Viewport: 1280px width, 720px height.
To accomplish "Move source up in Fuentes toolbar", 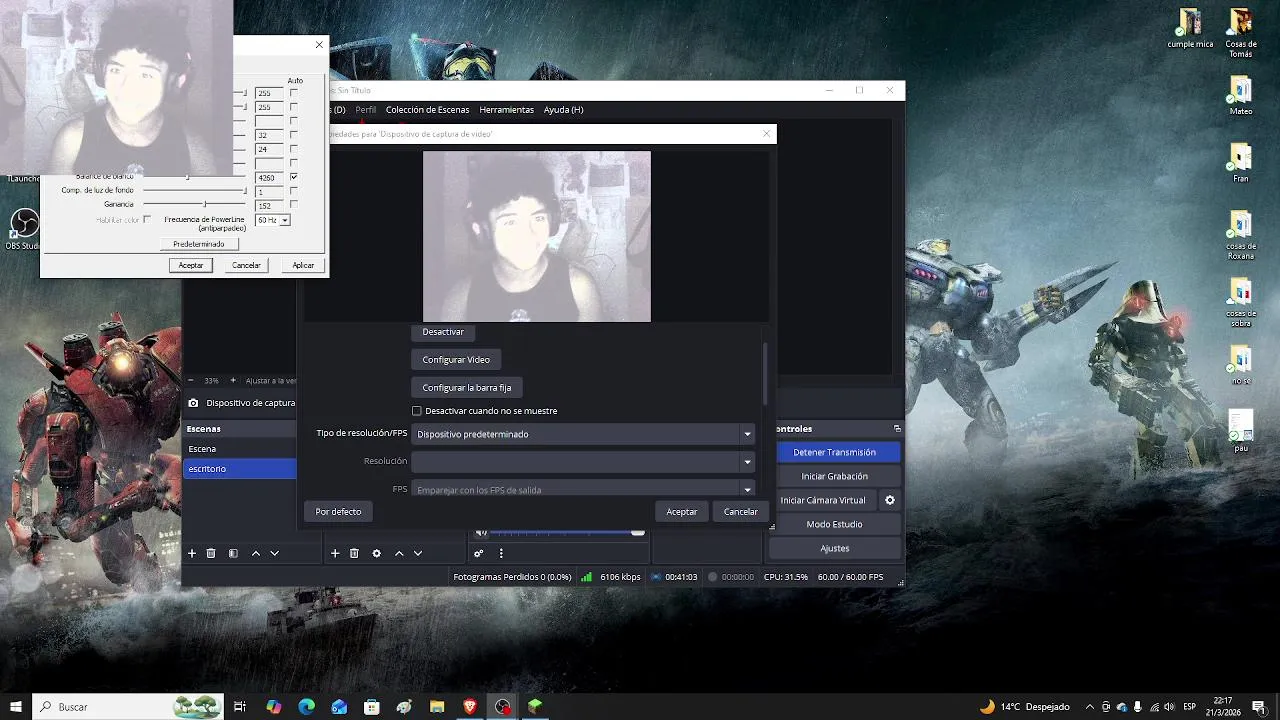I will click(399, 553).
